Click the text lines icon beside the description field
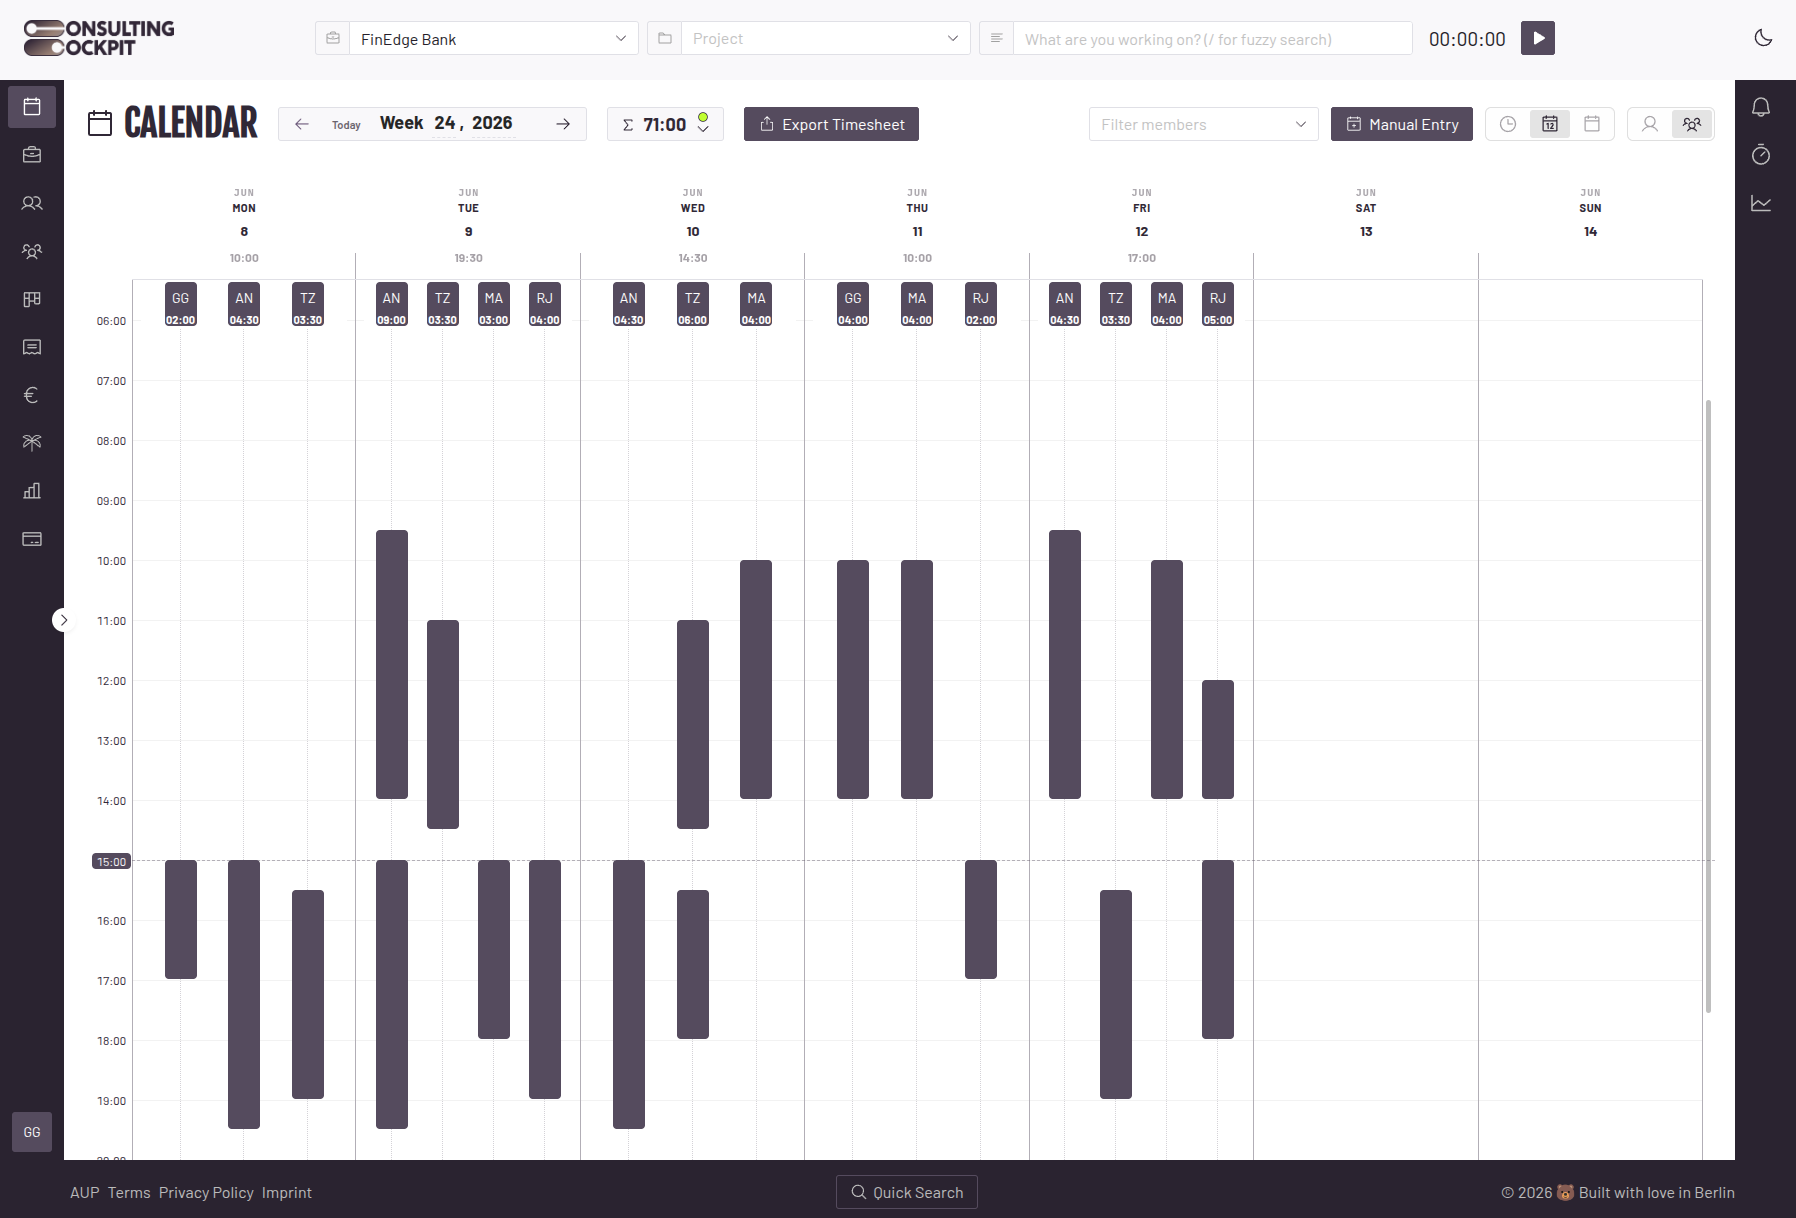 [997, 38]
